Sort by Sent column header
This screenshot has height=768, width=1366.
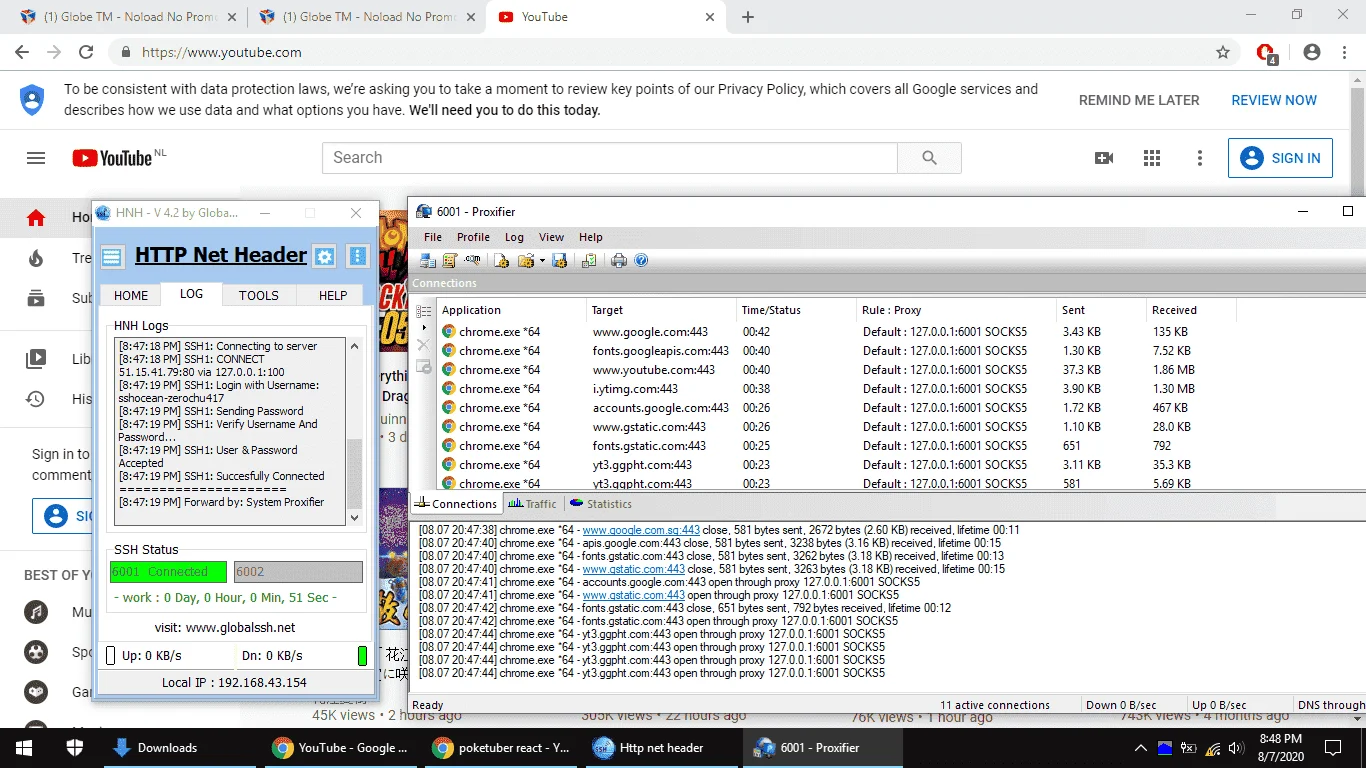pos(1101,310)
